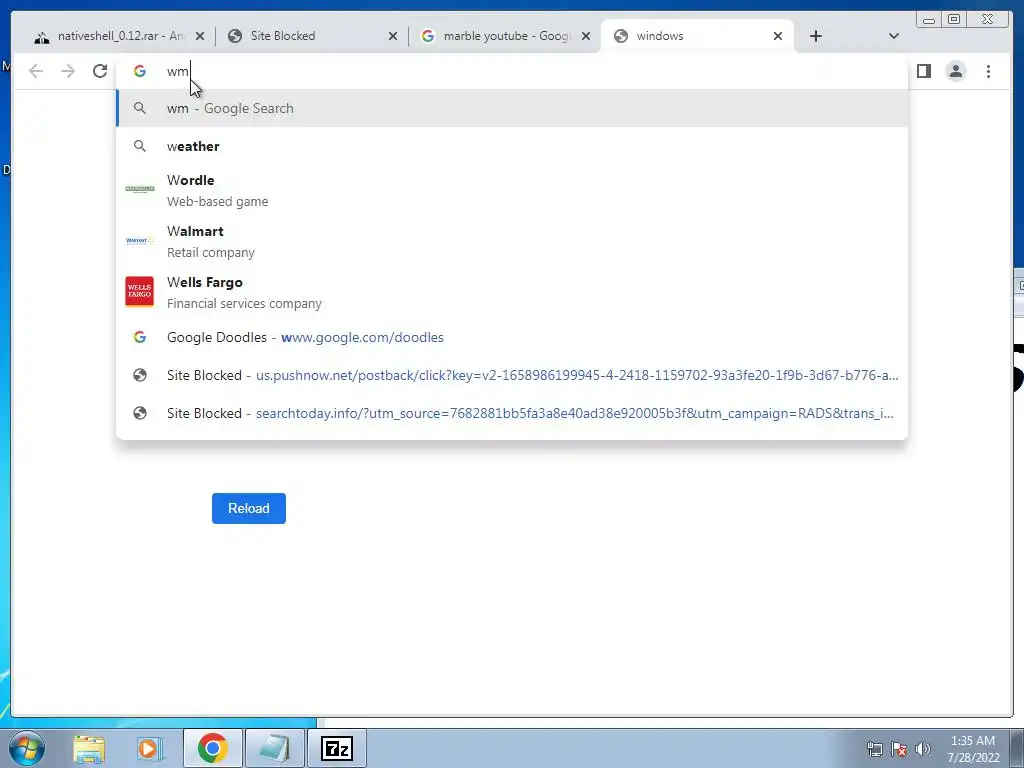Reload the page with the toolbar refresh icon
Viewport: 1024px width, 768px height.
[x=100, y=71]
